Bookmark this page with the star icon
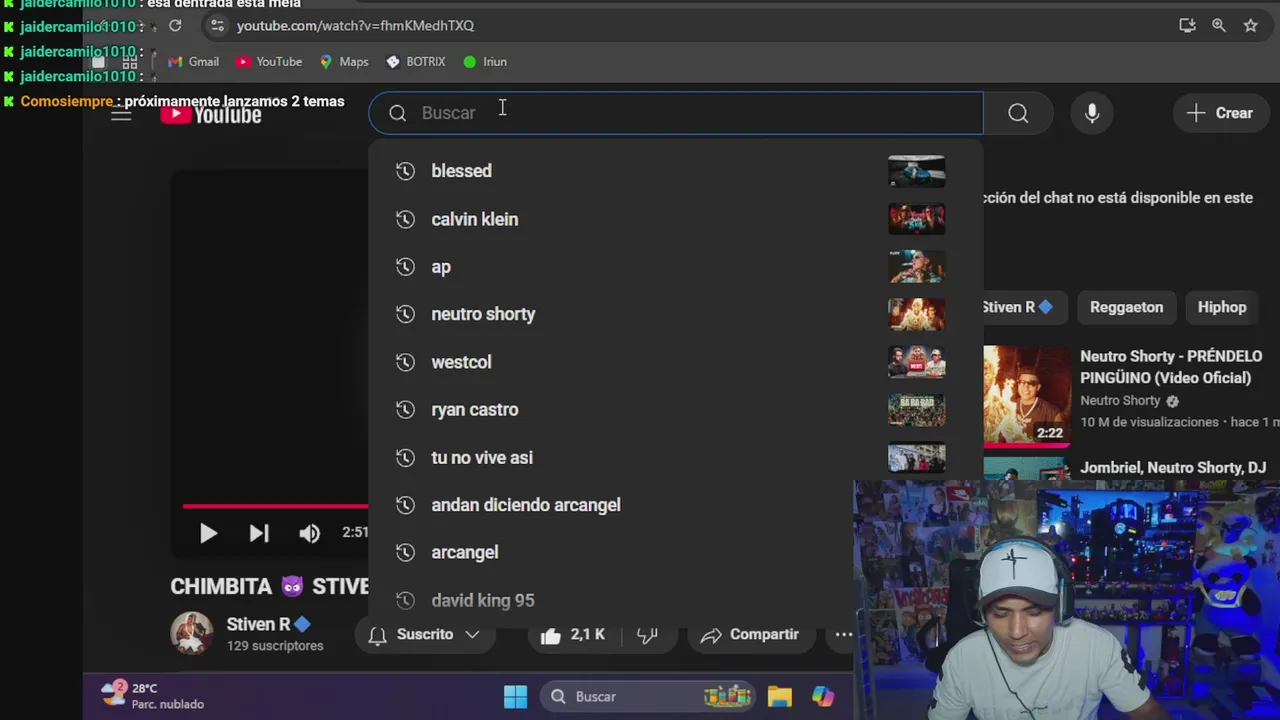This screenshot has height=720, width=1280. click(x=1250, y=26)
